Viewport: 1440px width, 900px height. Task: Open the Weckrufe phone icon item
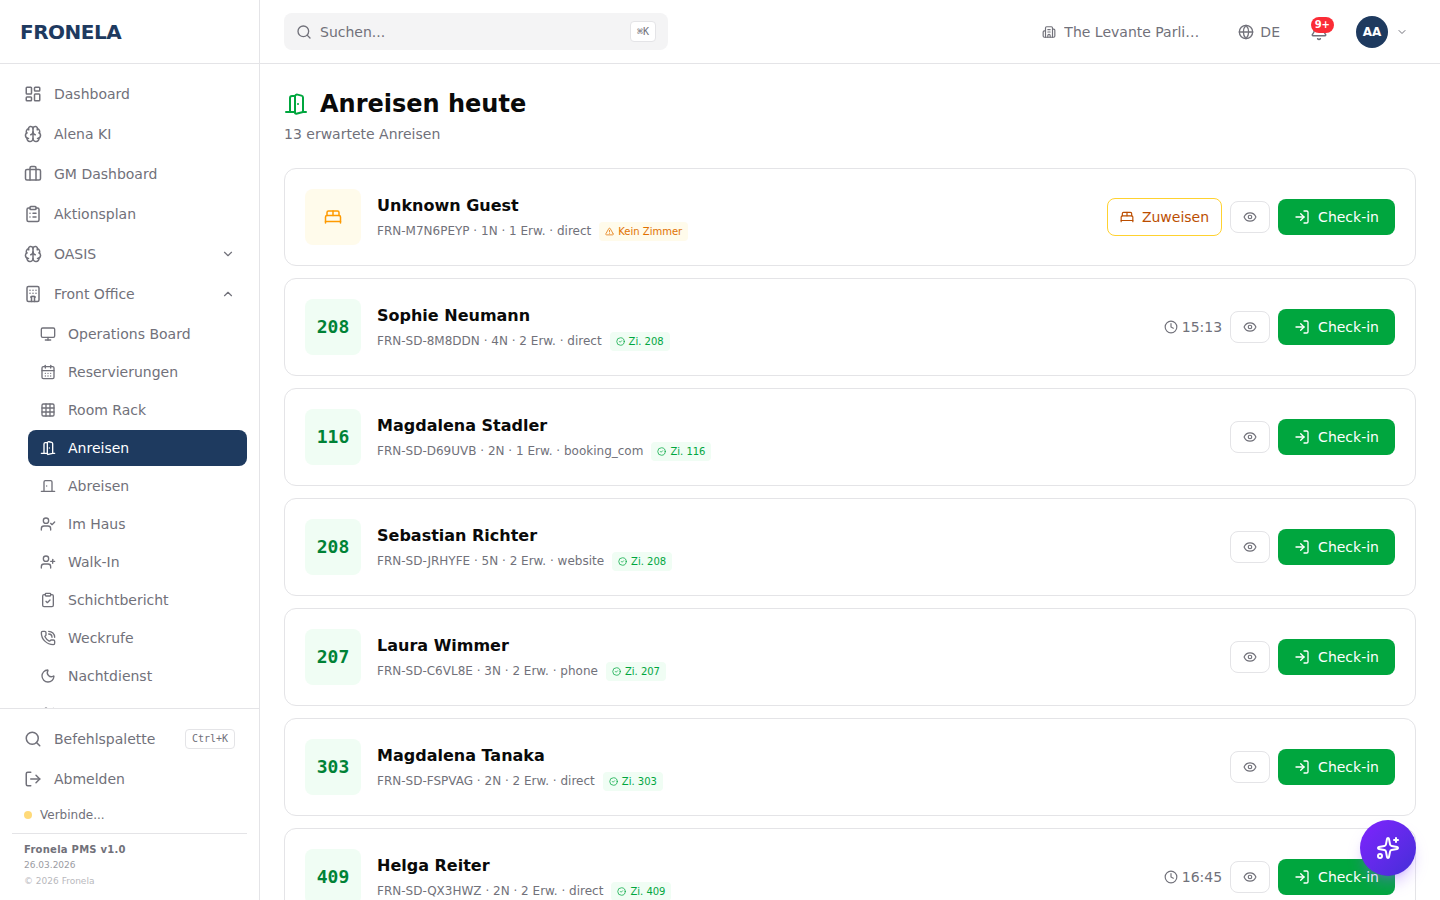coord(100,638)
